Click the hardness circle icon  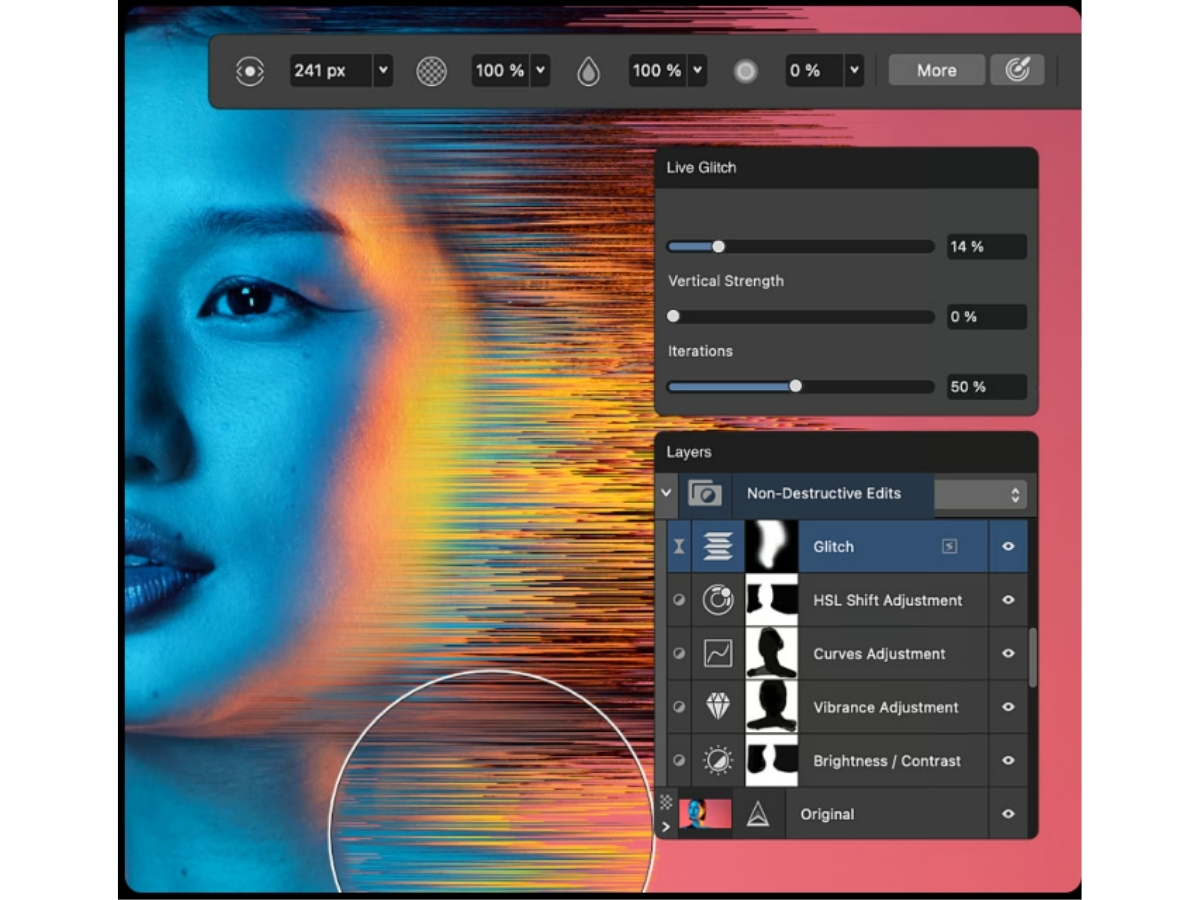pos(745,71)
